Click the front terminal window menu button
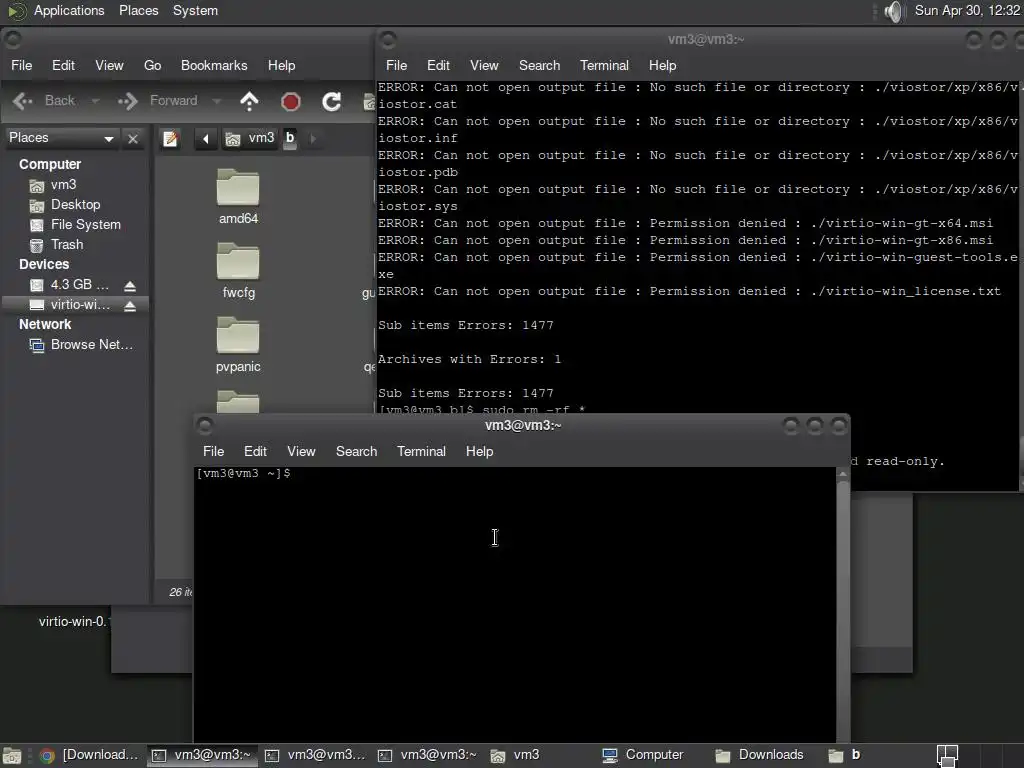The height and width of the screenshot is (768, 1024). coord(205,426)
